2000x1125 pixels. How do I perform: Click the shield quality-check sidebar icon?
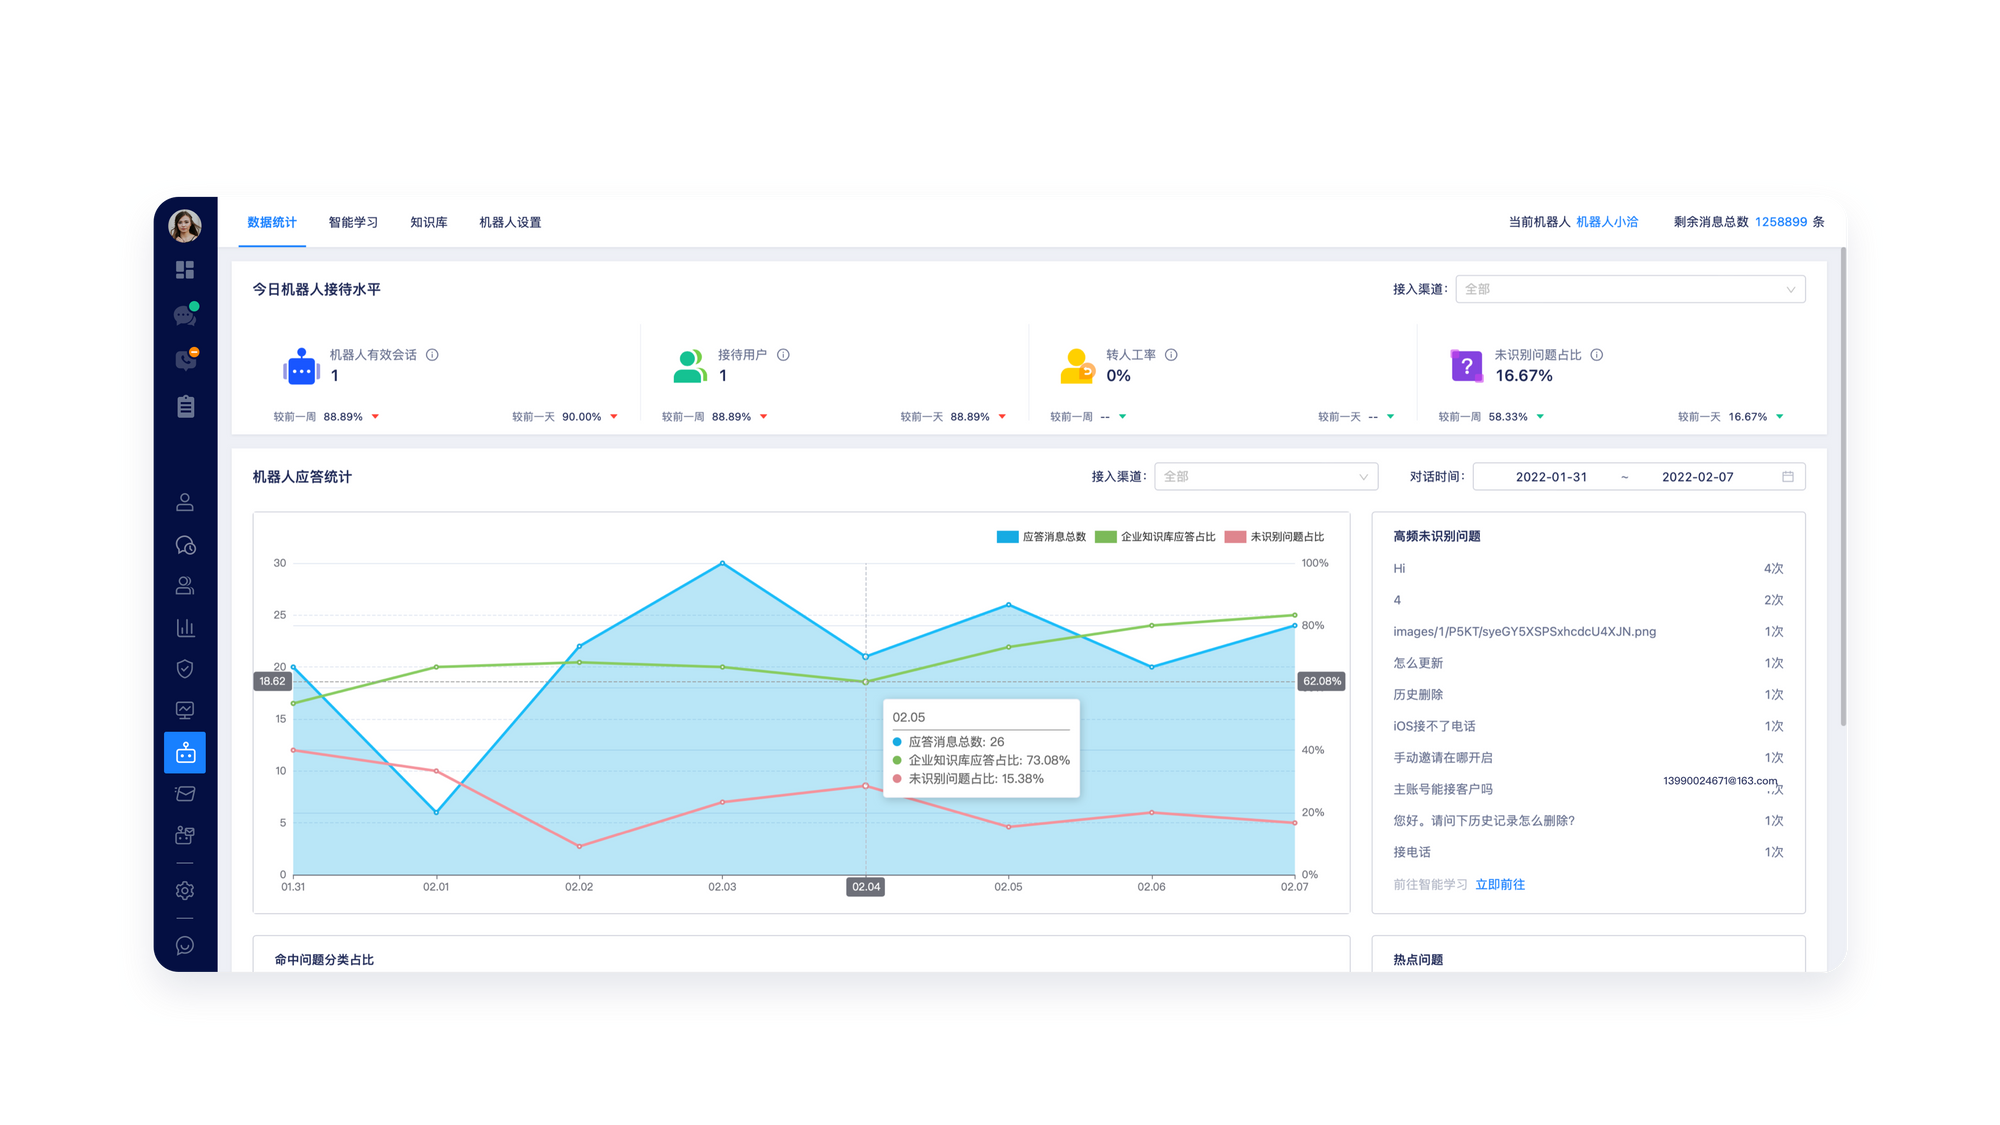click(x=185, y=669)
